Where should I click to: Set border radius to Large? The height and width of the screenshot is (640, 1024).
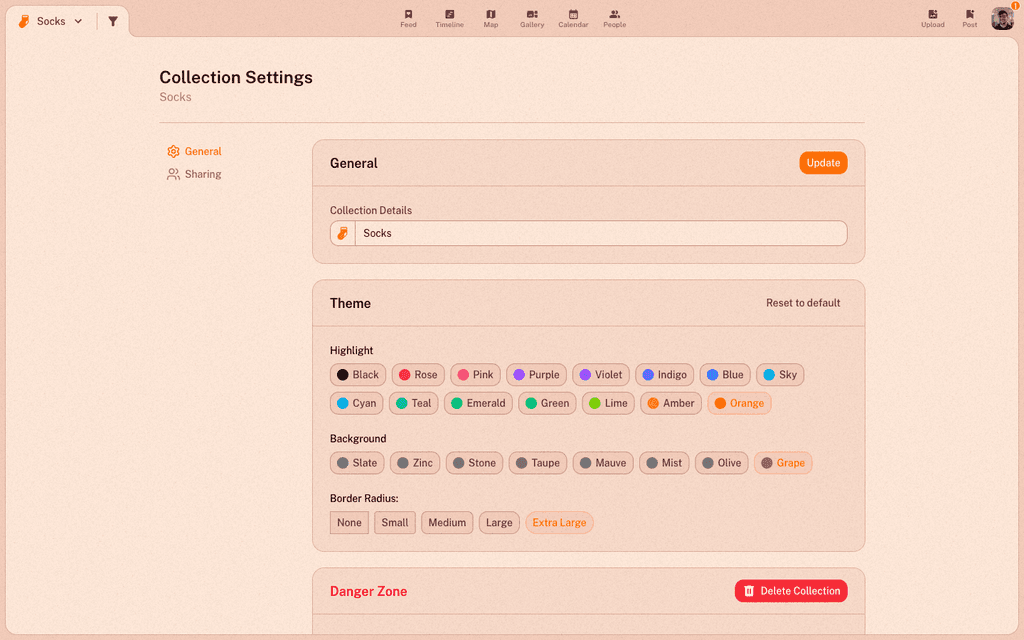coord(499,522)
